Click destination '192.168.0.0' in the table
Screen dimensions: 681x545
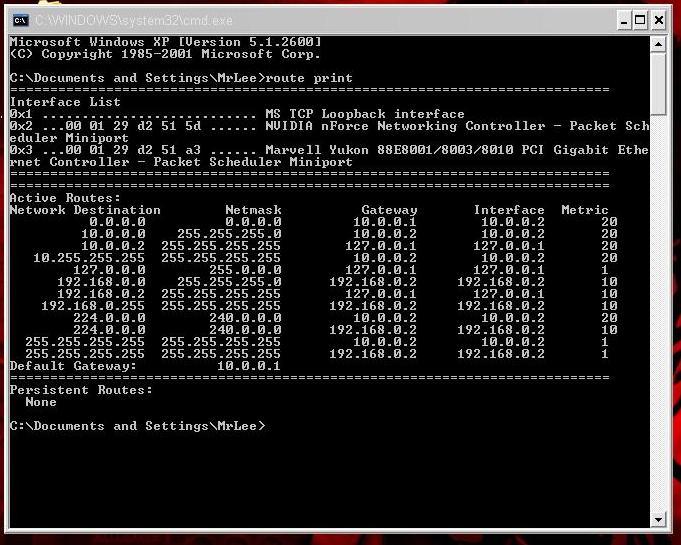pos(101,282)
